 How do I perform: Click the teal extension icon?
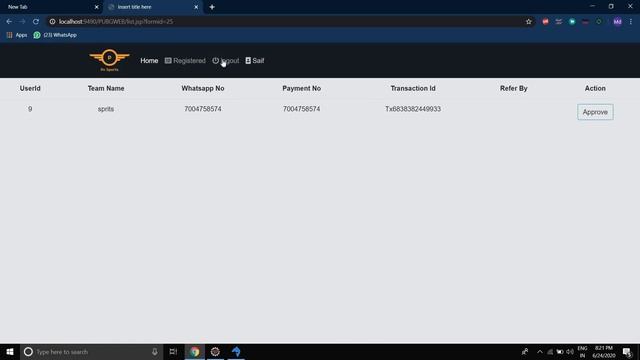(572, 21)
